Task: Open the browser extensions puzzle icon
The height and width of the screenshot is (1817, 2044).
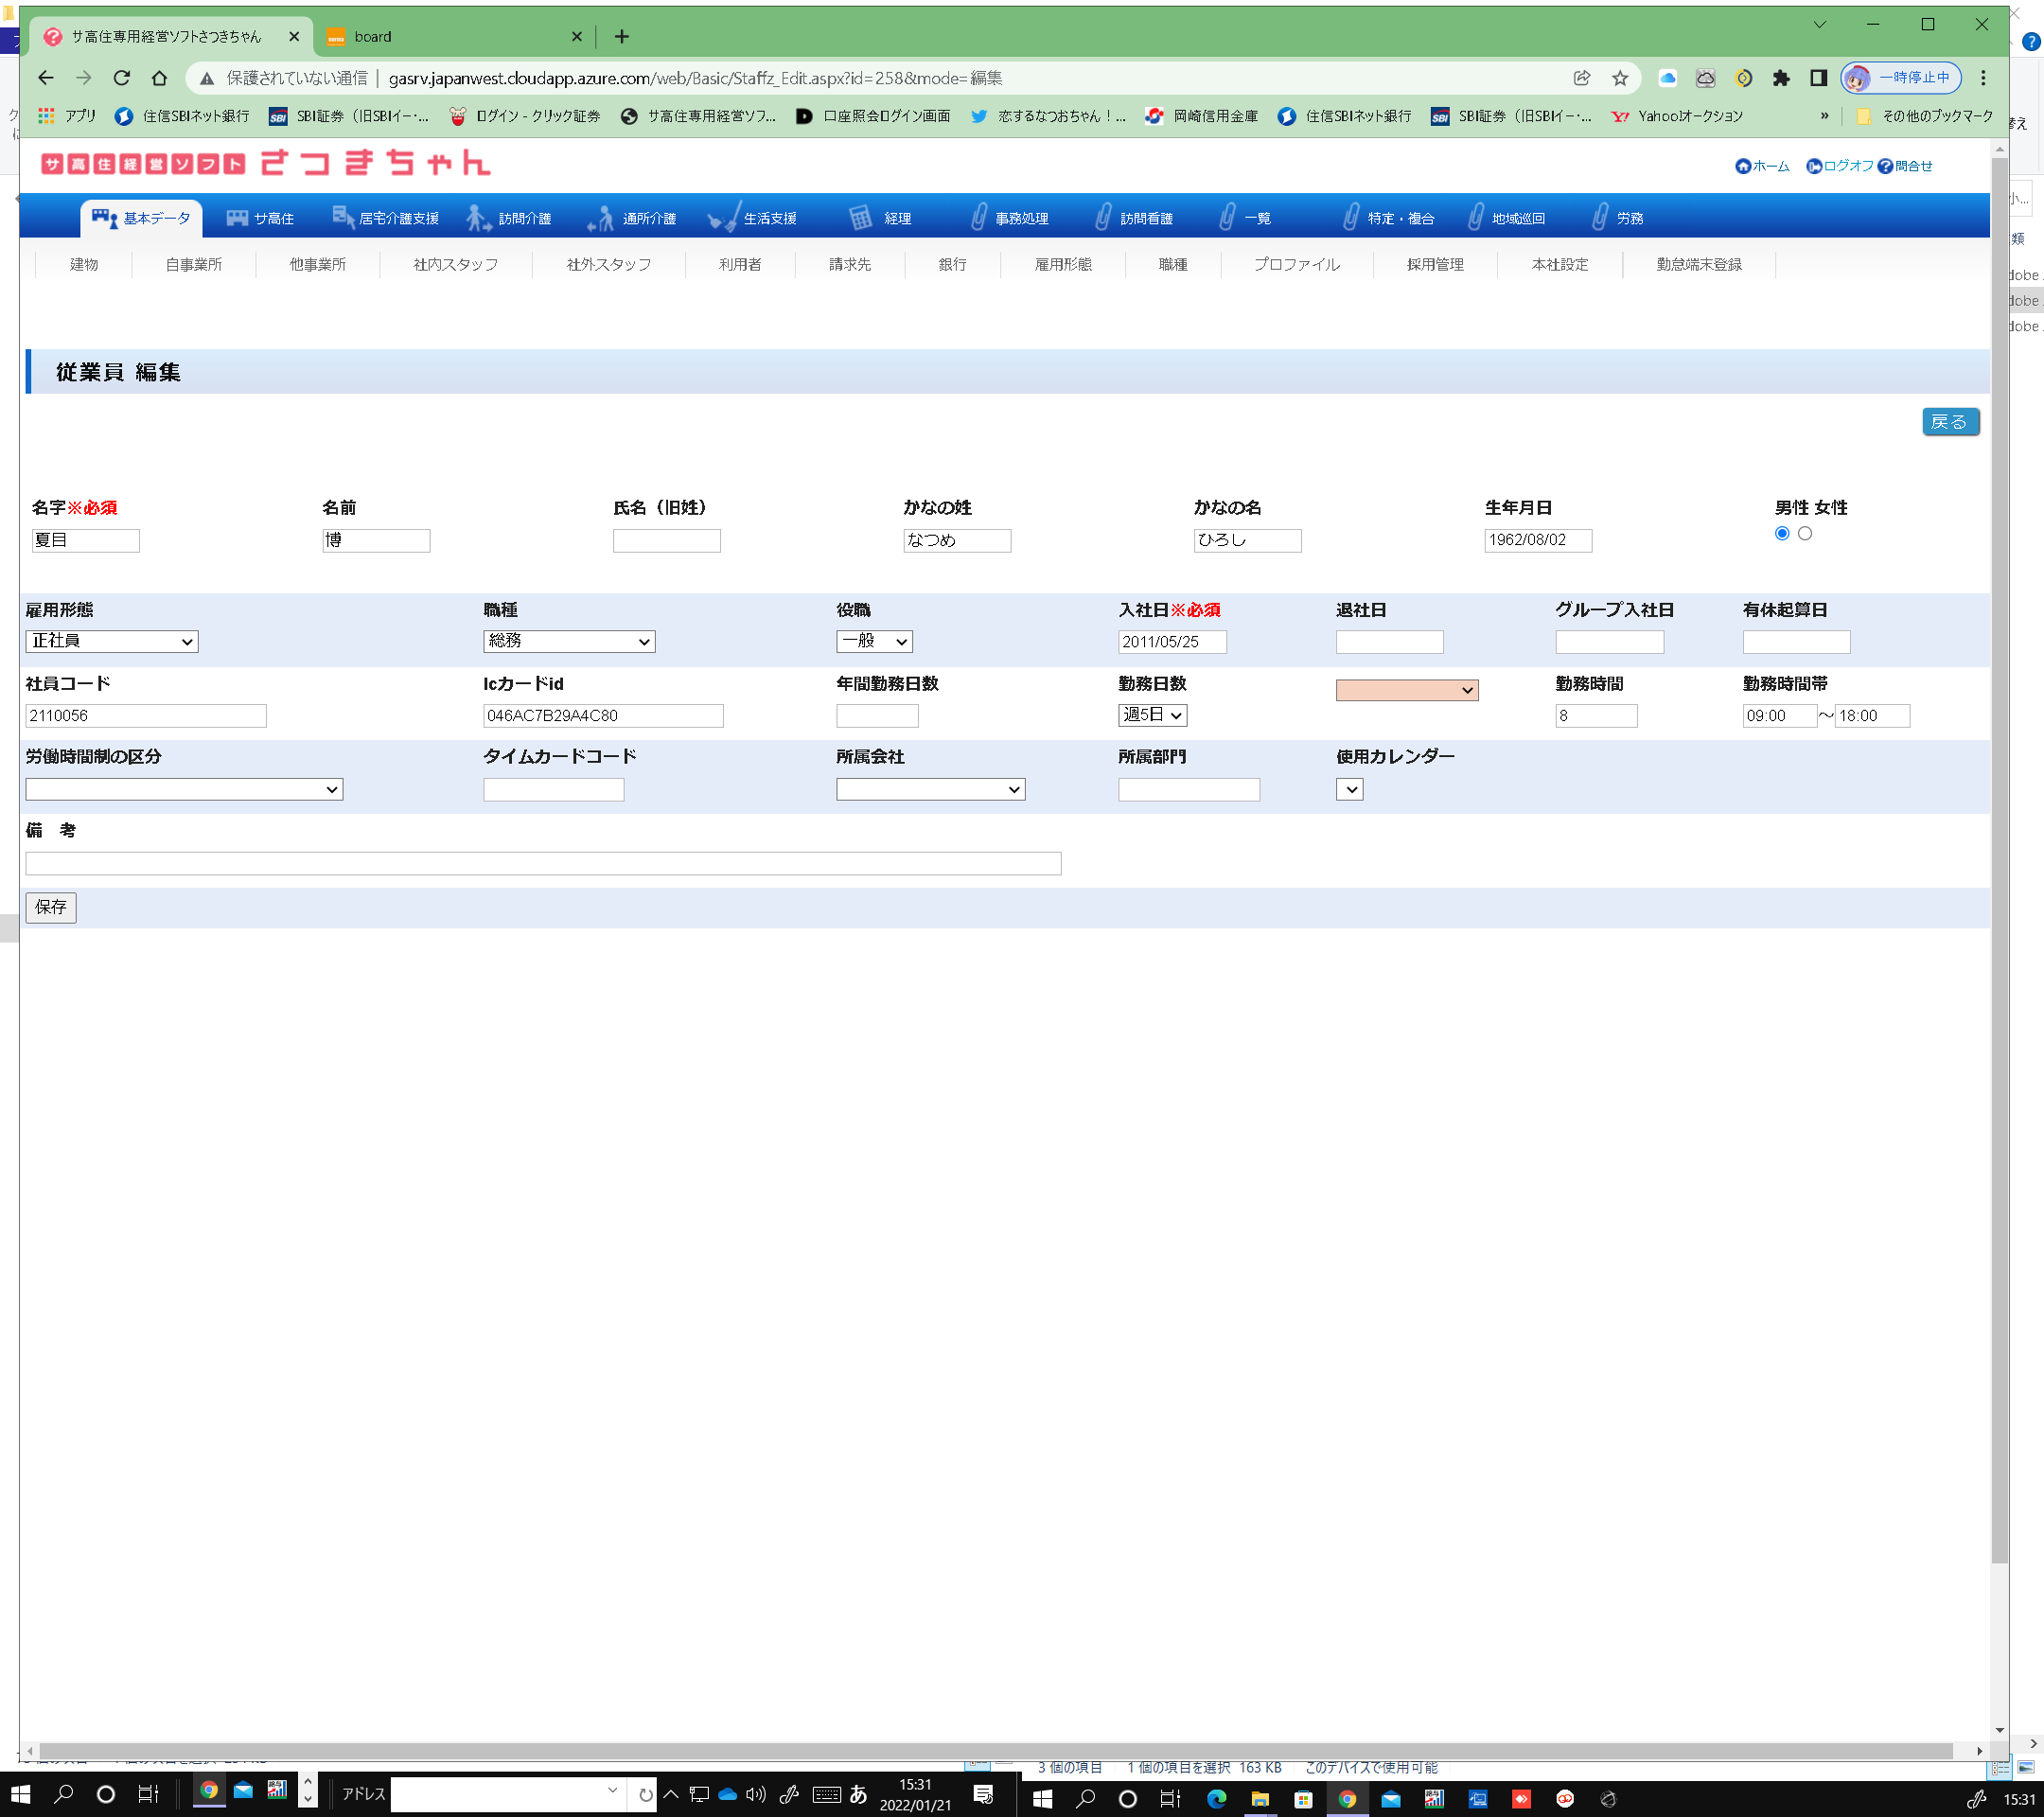Action: 1781,78
